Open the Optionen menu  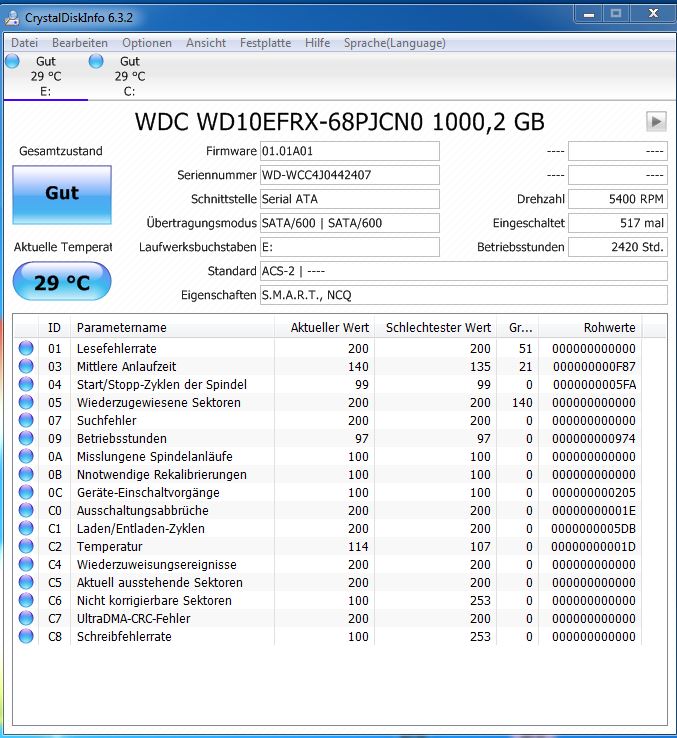pyautogui.click(x=147, y=43)
